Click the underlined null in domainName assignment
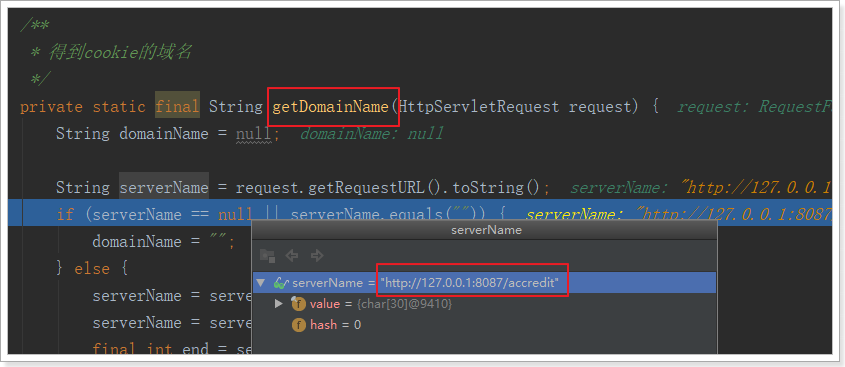Image resolution: width=845 pixels, height=367 pixels. tap(253, 134)
